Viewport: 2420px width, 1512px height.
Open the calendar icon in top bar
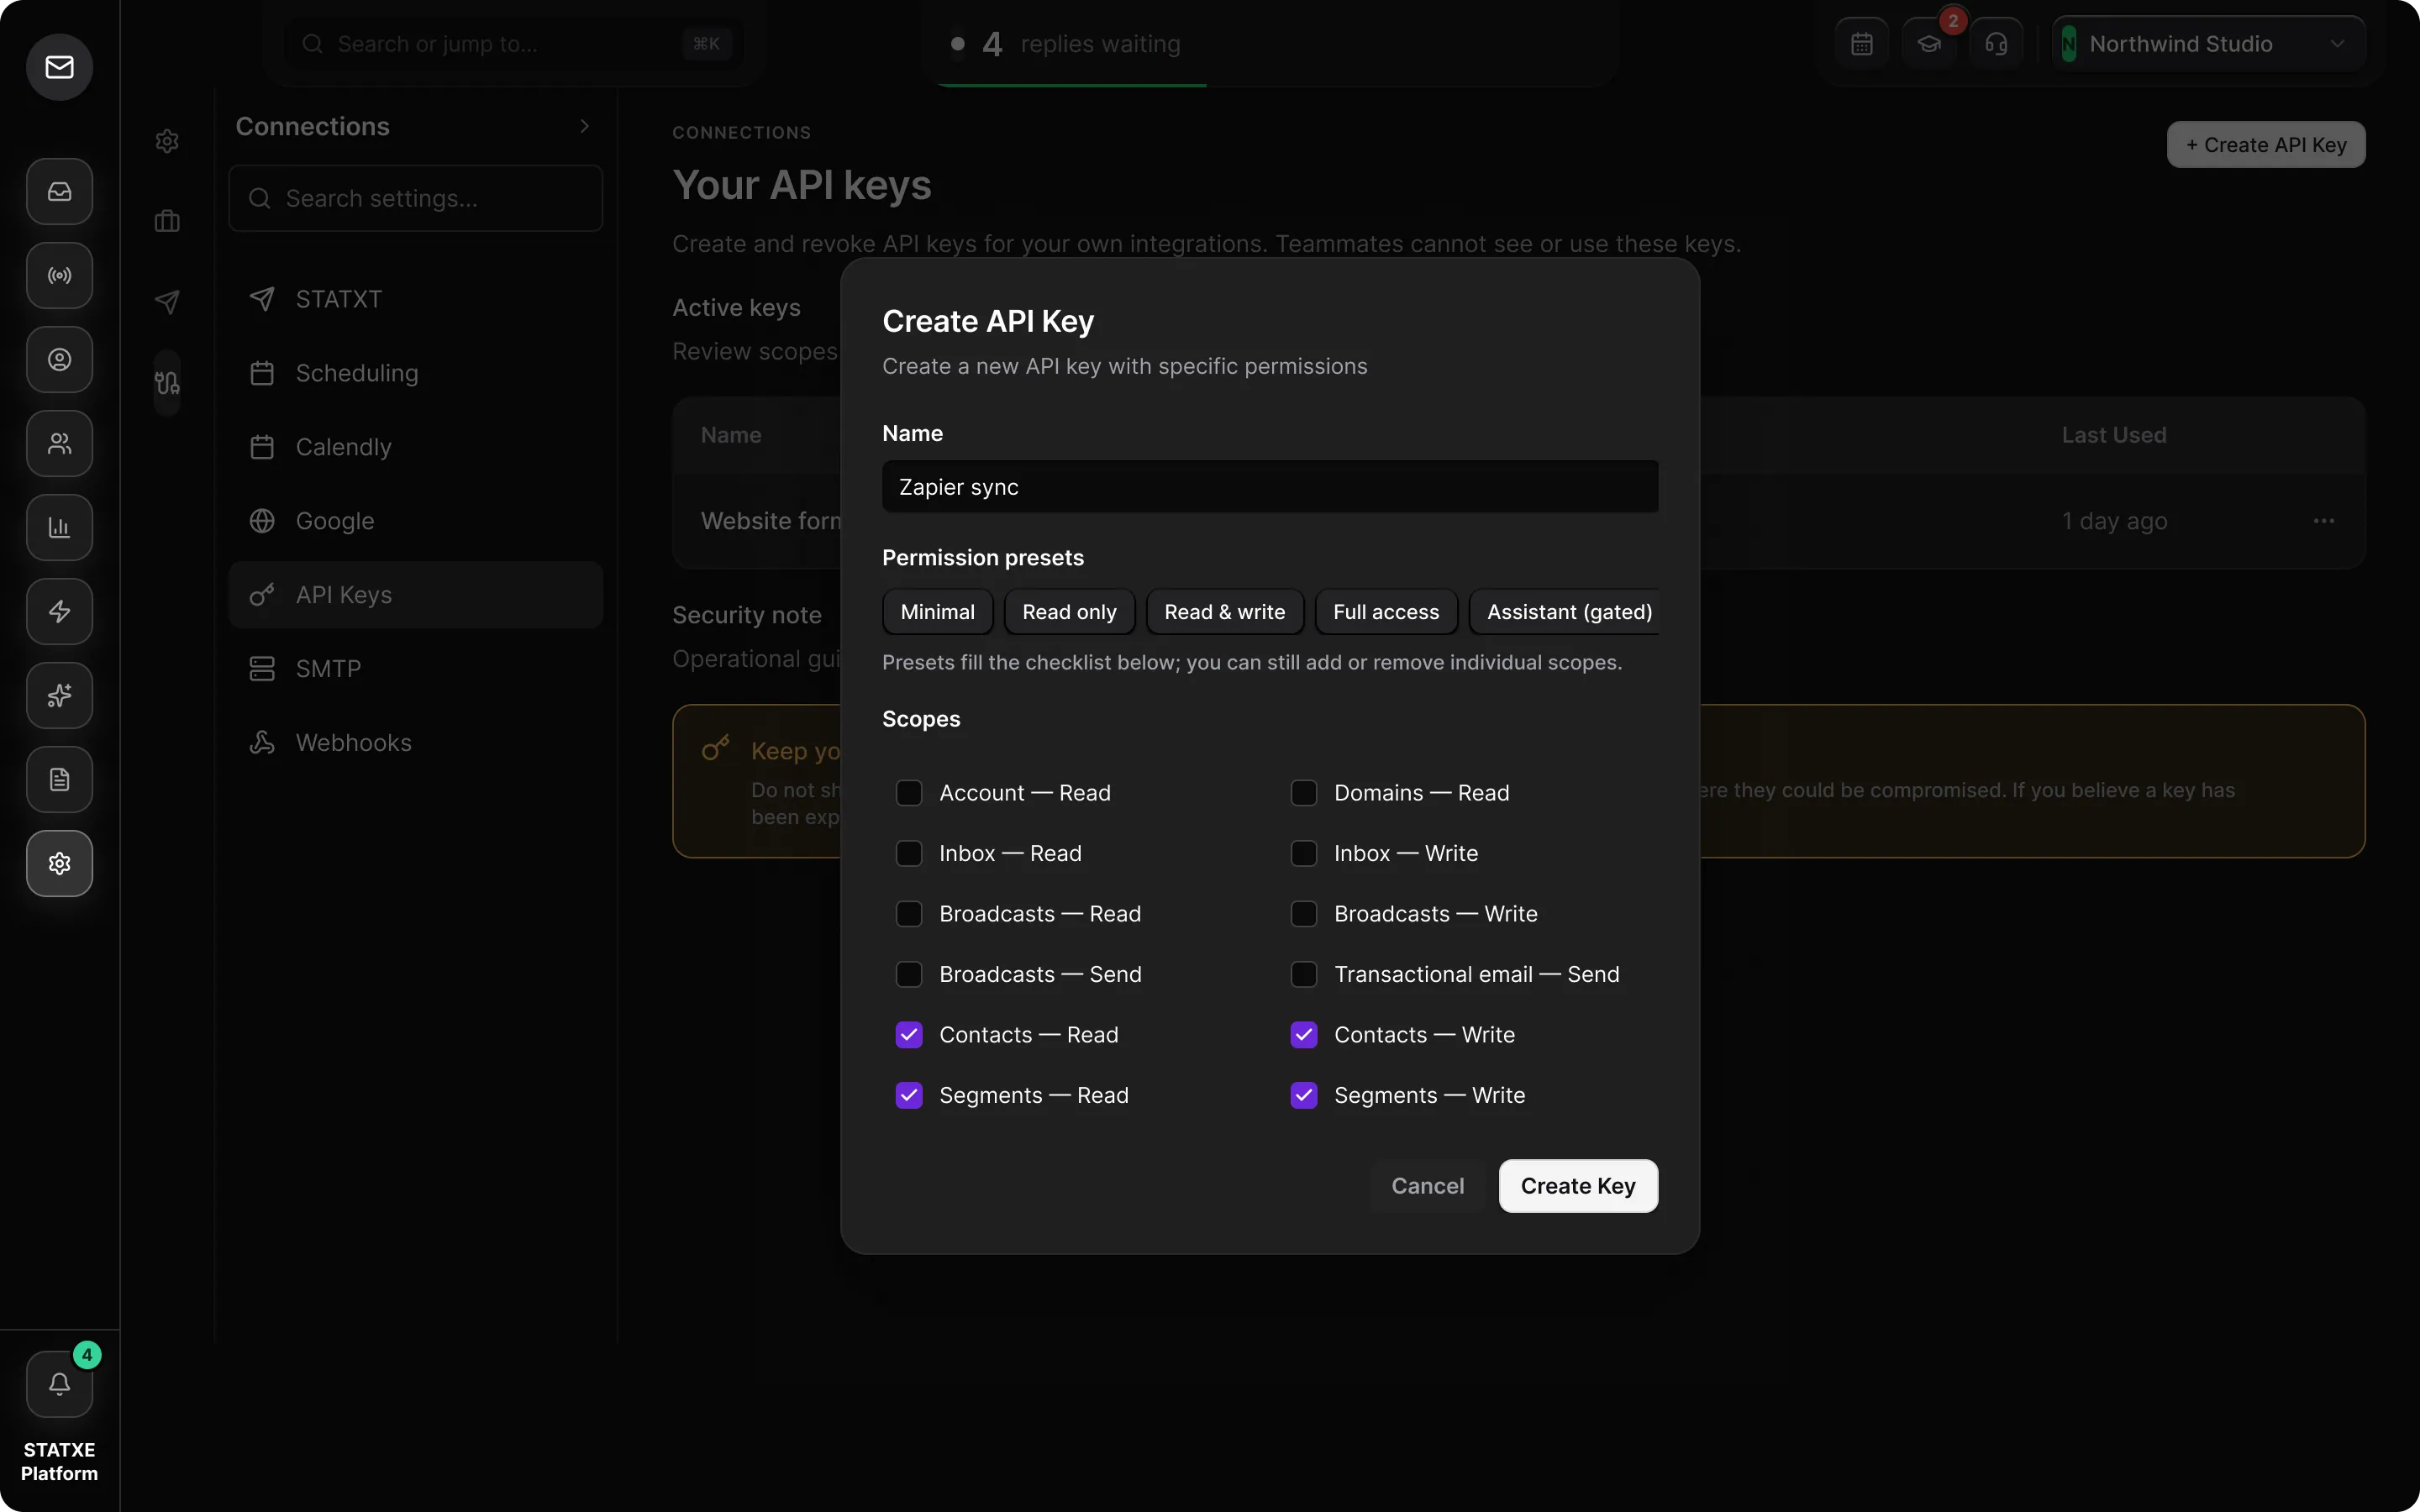1861,44
